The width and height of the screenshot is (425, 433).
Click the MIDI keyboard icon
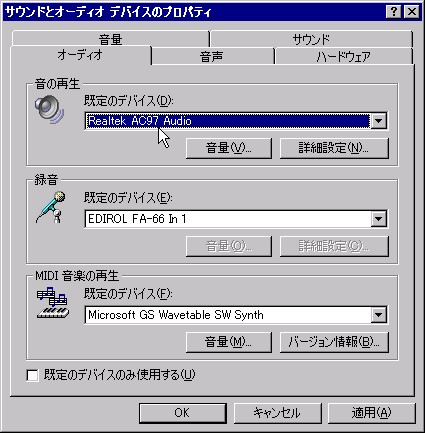coord(53,303)
